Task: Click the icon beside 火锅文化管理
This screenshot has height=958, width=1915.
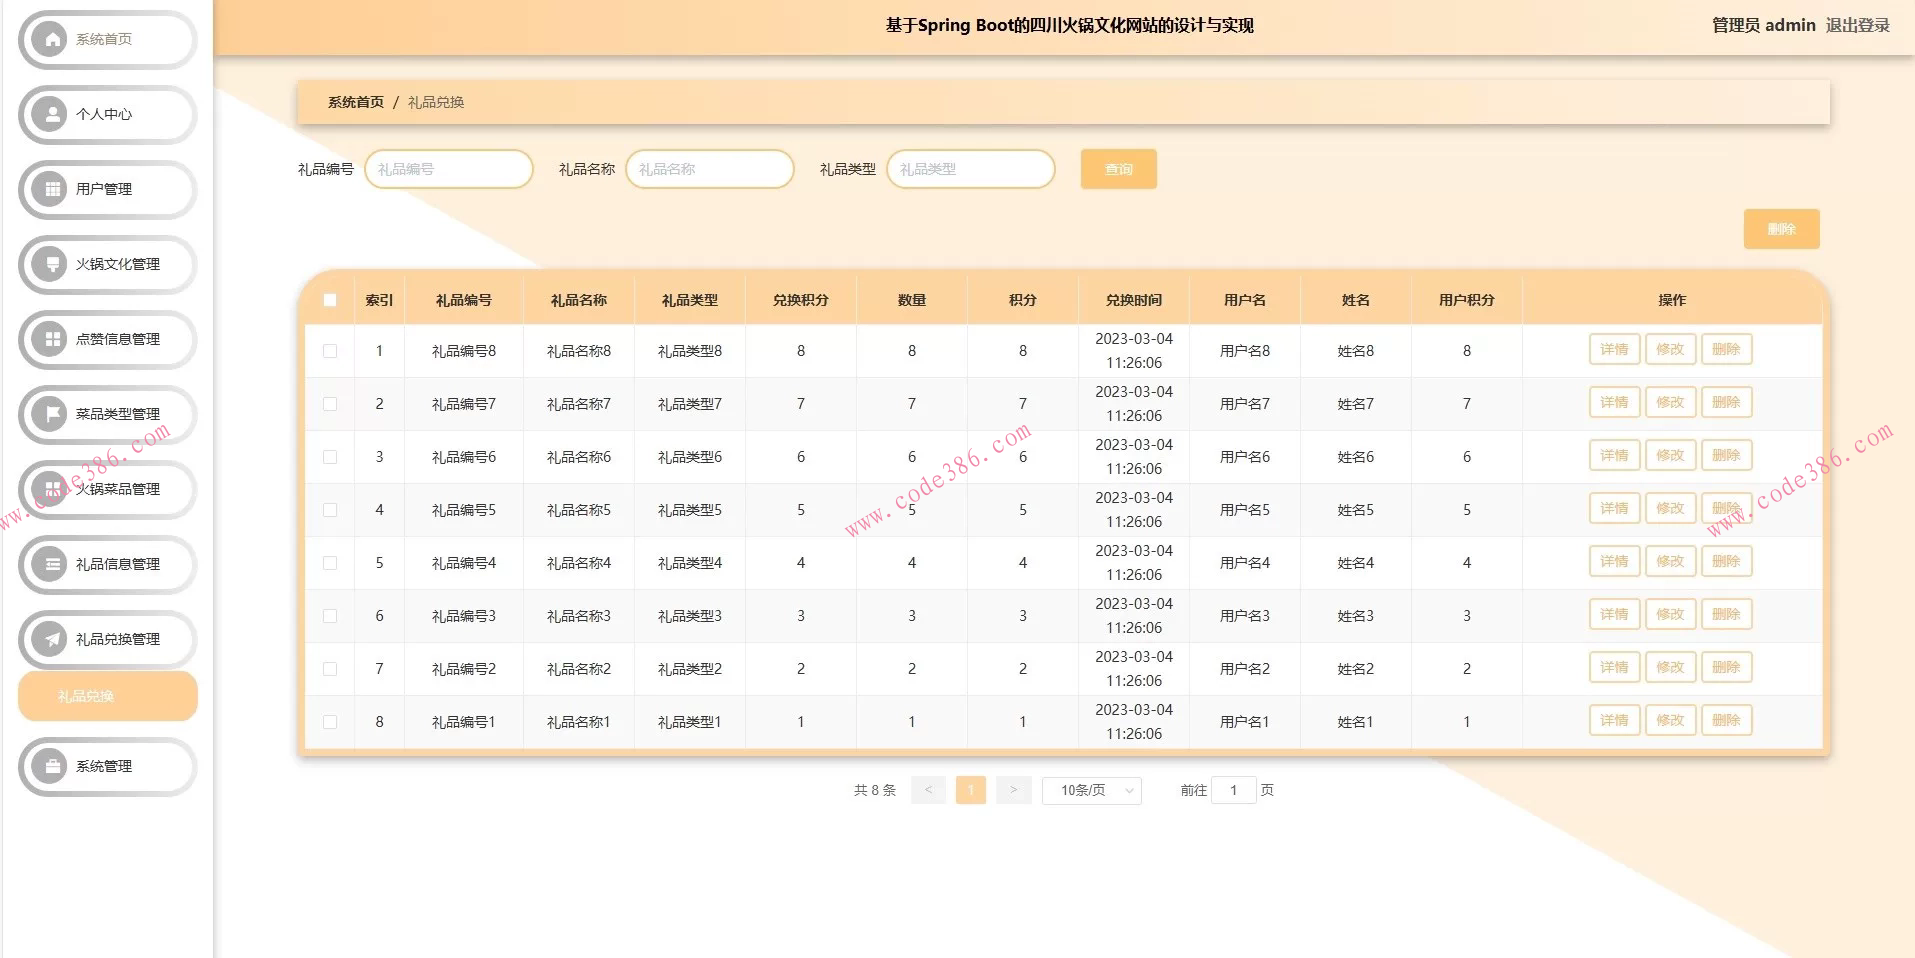Action: [x=49, y=265]
